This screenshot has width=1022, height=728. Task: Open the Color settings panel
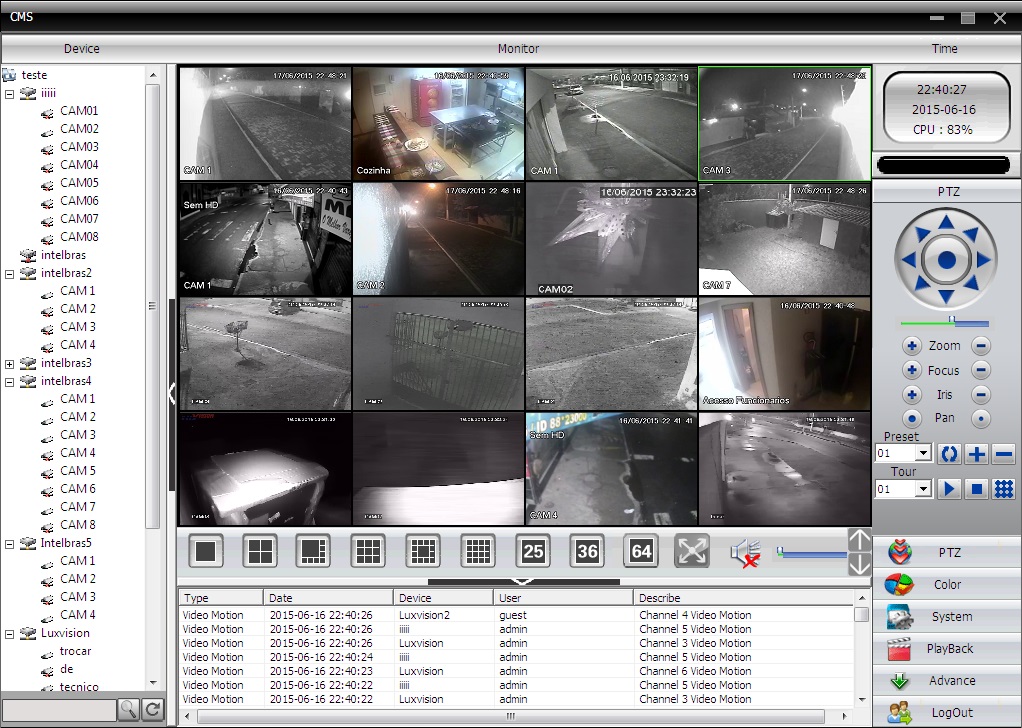[x=947, y=585]
